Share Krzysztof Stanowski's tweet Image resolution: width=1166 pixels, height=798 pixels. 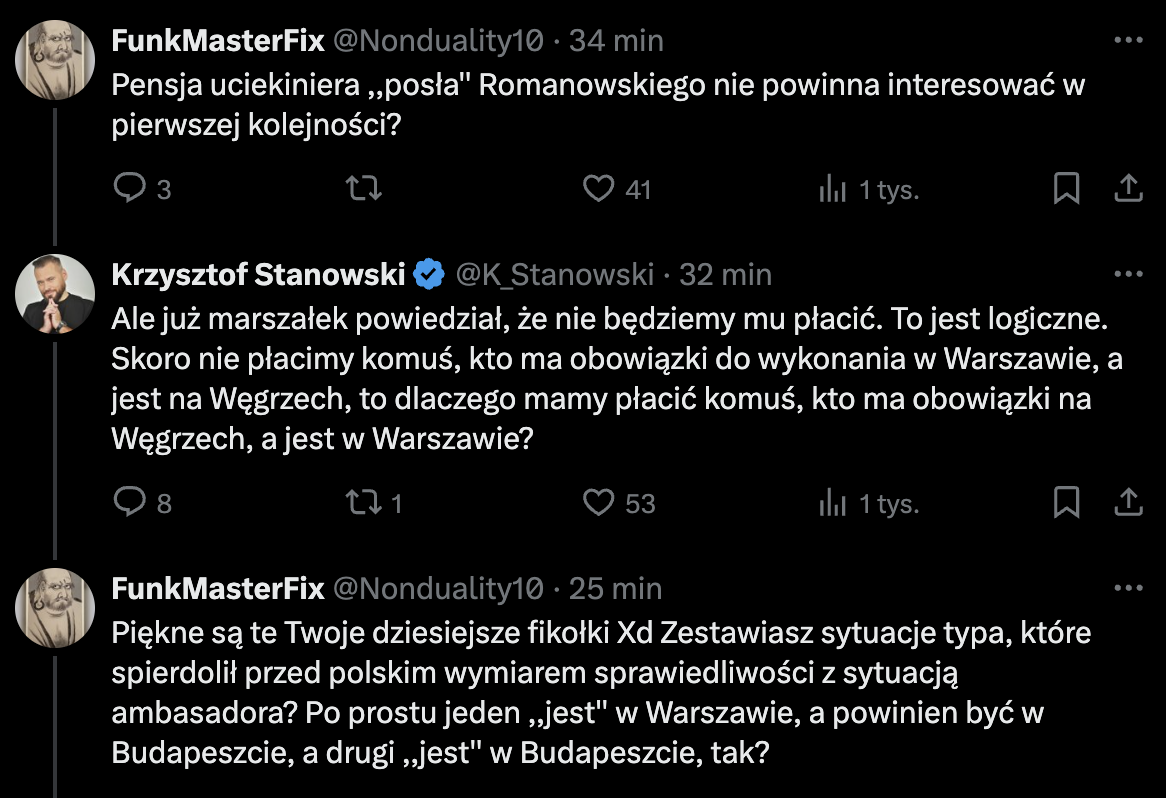1128,502
